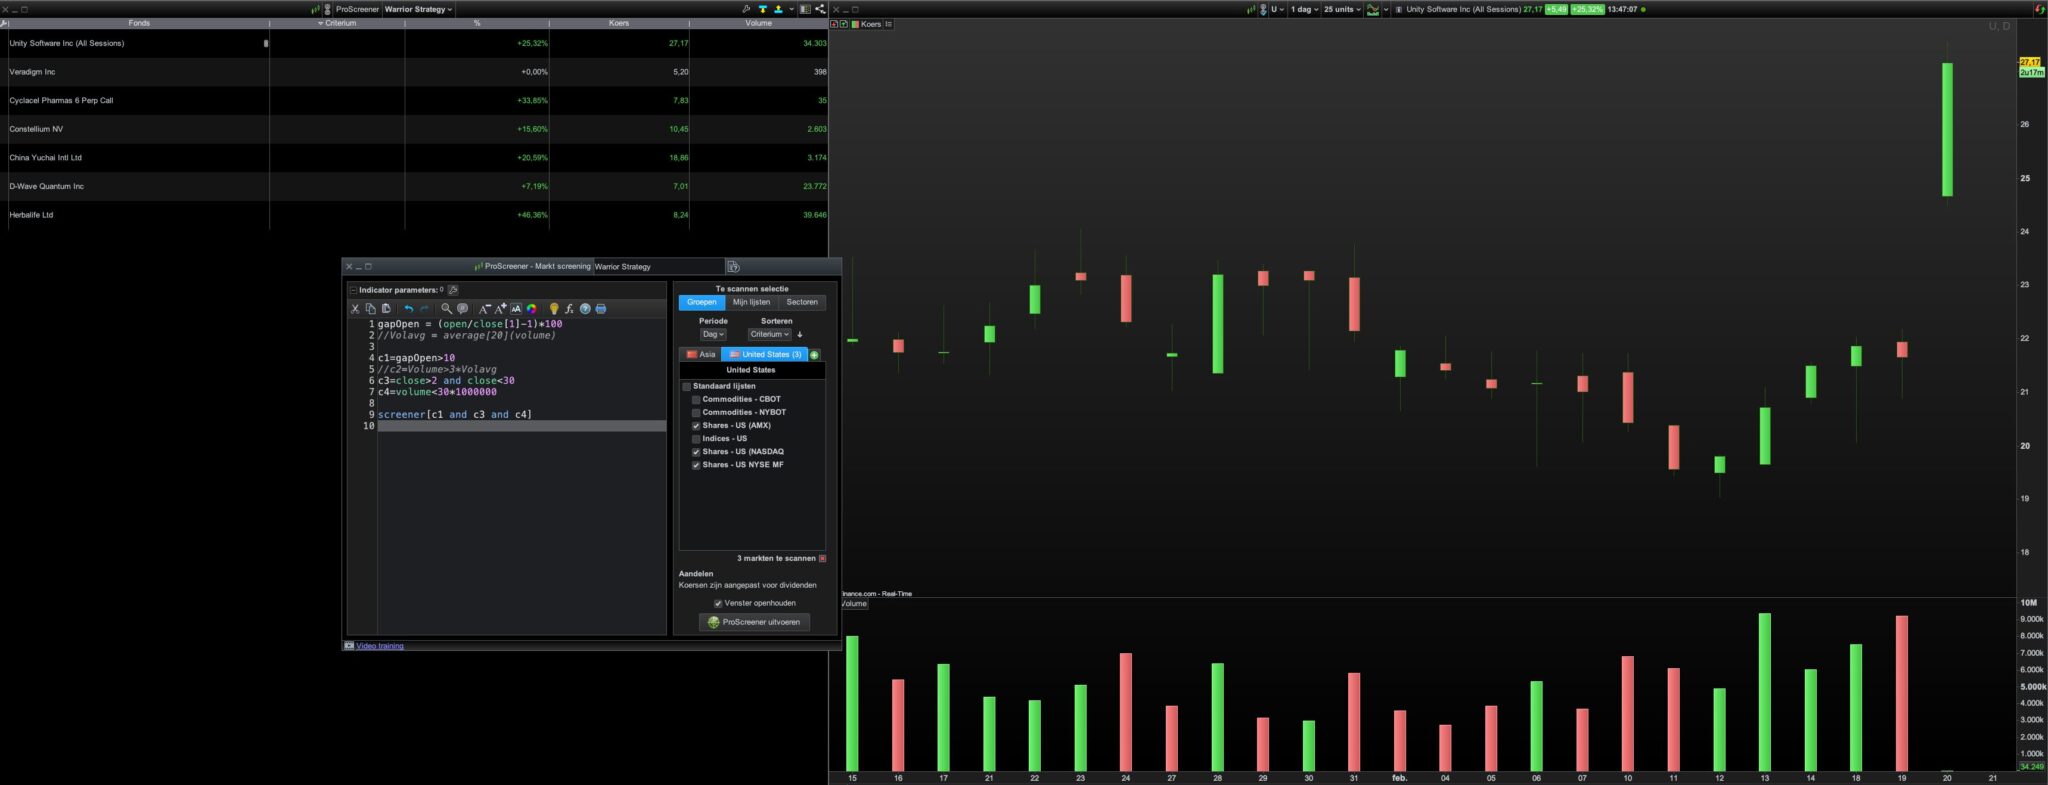Enable the Commodities - NYBOT checkbox
The width and height of the screenshot is (2048, 785).
pyautogui.click(x=696, y=413)
